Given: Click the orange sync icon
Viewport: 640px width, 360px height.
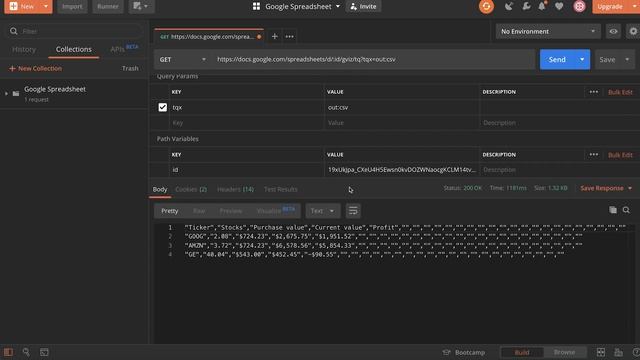Looking at the screenshot, I should (486, 6).
